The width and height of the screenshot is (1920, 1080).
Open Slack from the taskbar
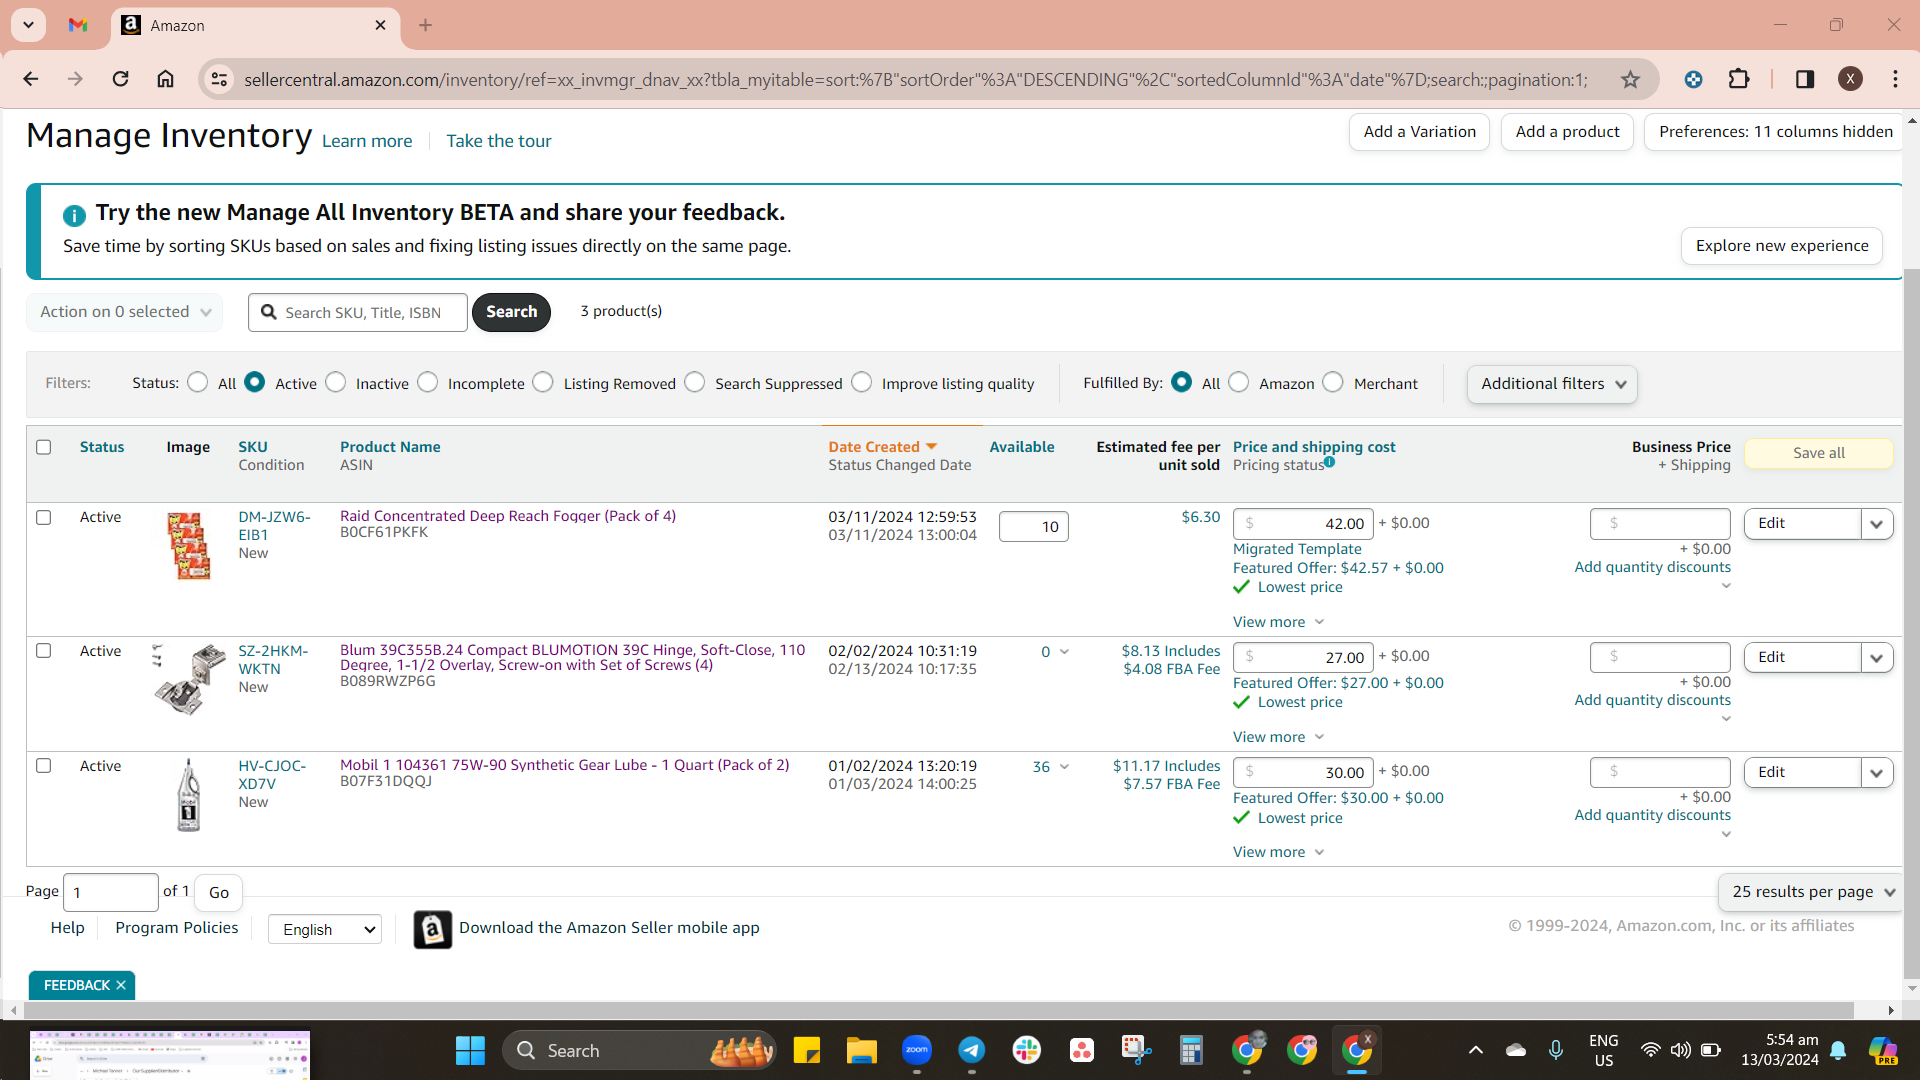[x=1027, y=1050]
